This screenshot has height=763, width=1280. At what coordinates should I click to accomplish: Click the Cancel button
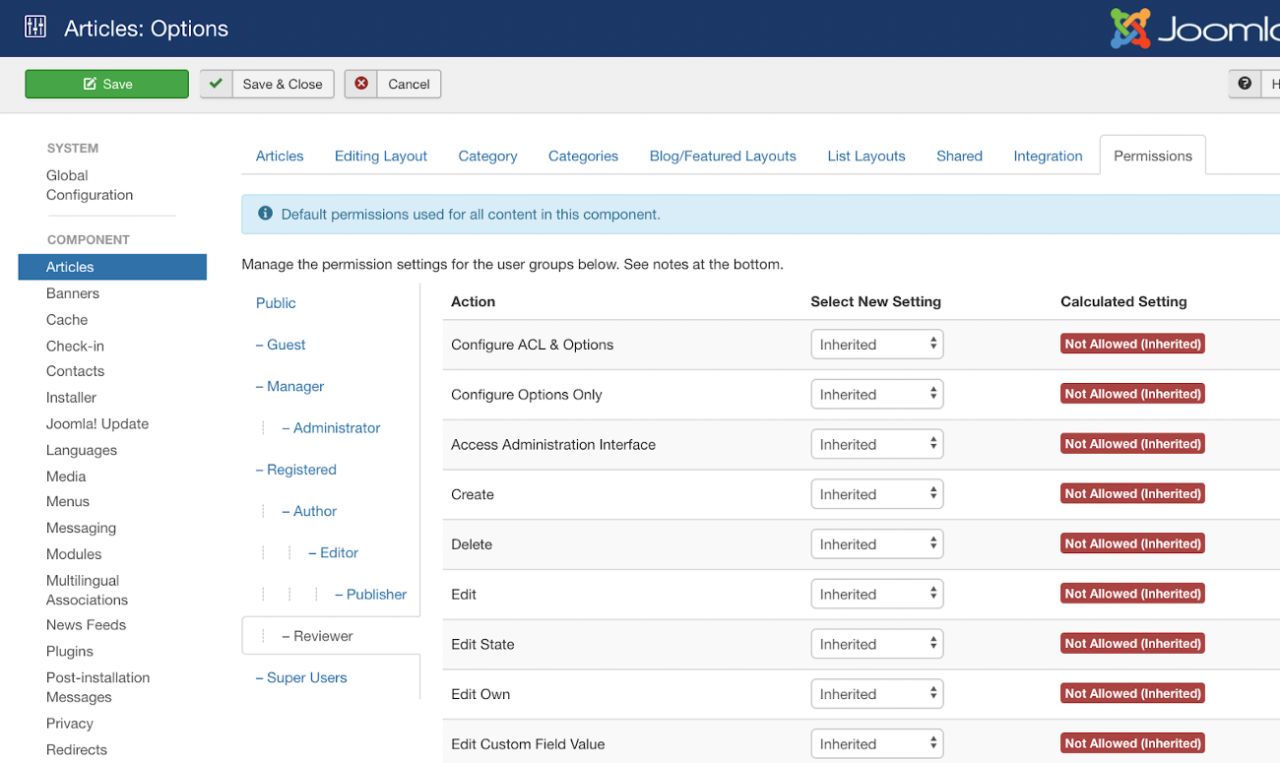[x=393, y=84]
